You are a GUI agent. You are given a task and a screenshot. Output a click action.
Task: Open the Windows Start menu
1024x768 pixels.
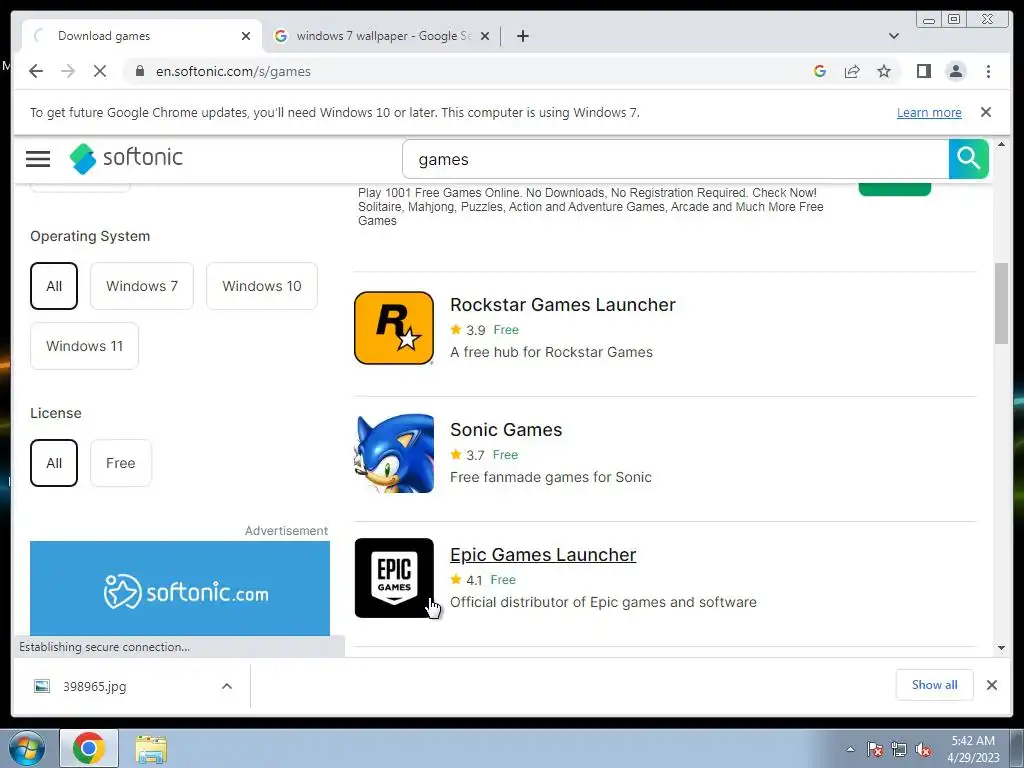point(26,748)
